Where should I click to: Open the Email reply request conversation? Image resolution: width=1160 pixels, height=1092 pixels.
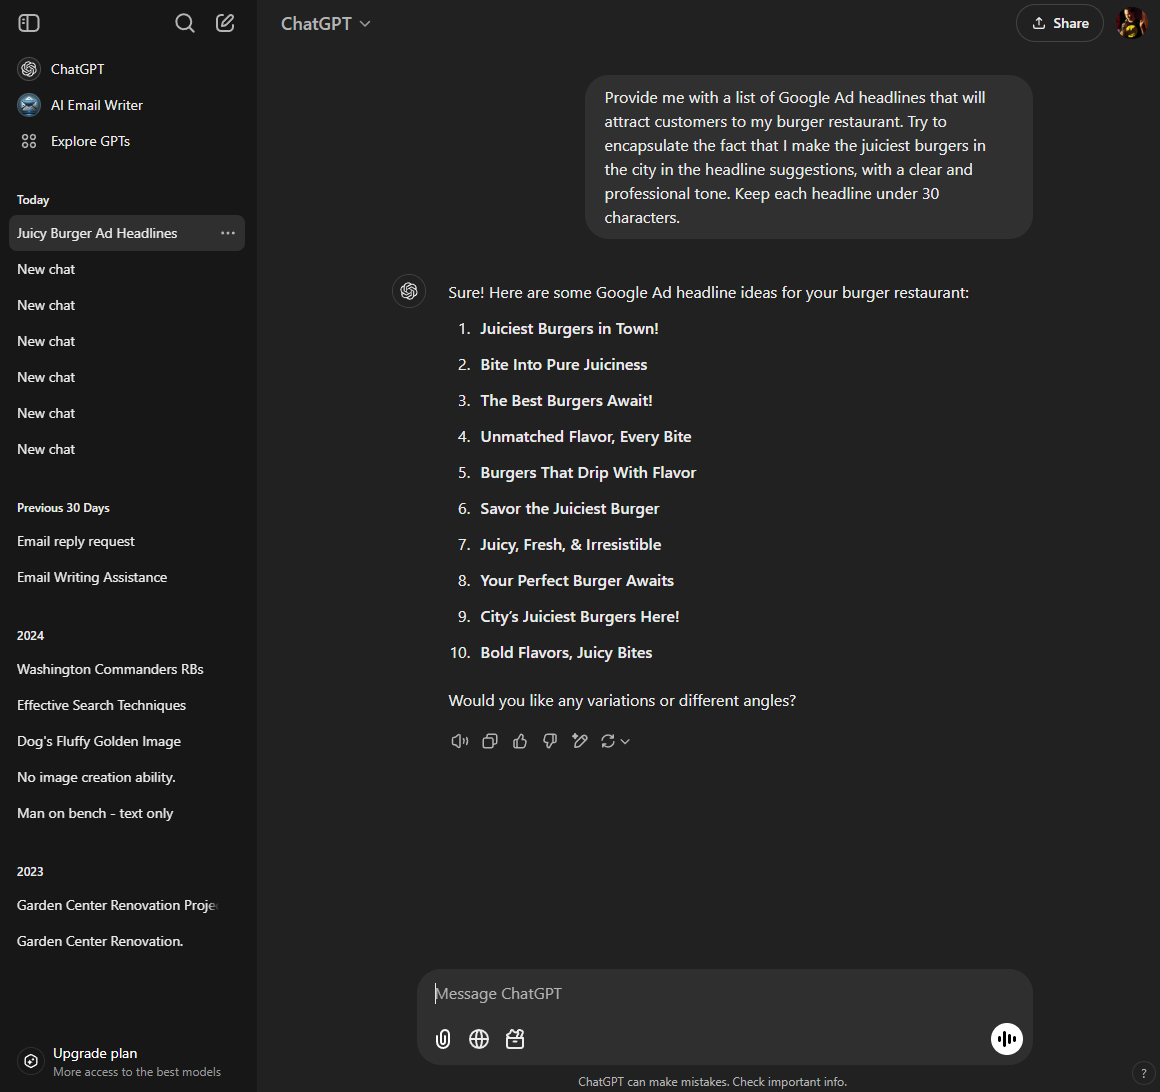click(75, 541)
